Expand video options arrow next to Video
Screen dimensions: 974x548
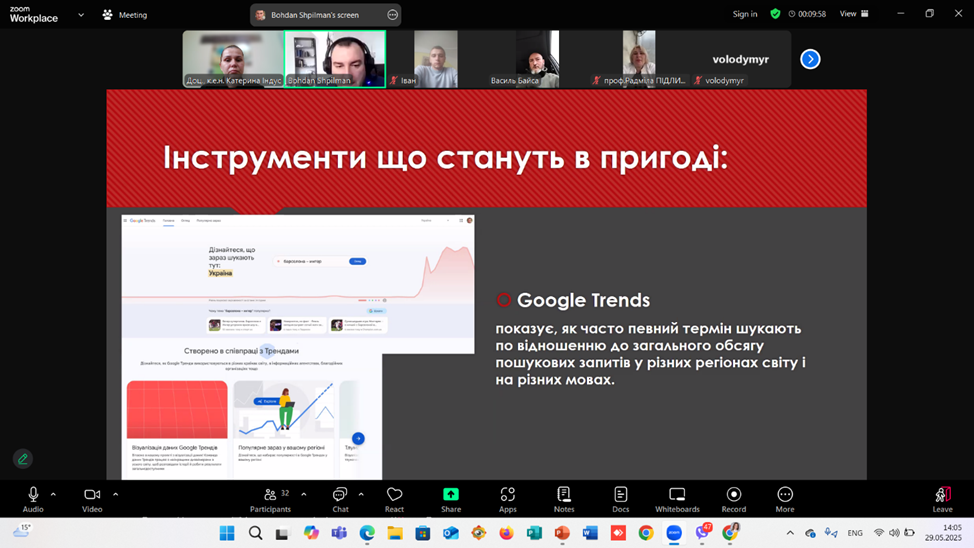coord(116,495)
